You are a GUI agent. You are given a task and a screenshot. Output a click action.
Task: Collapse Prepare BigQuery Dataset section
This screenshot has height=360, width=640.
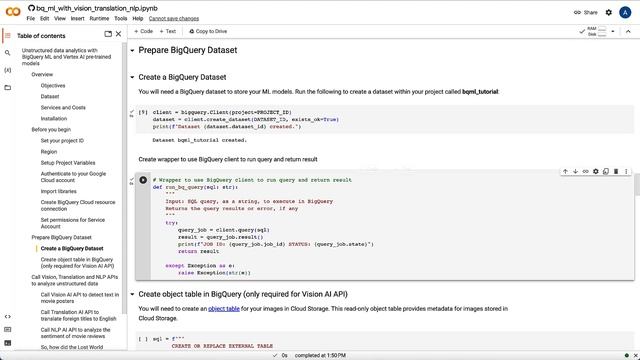click(x=132, y=51)
